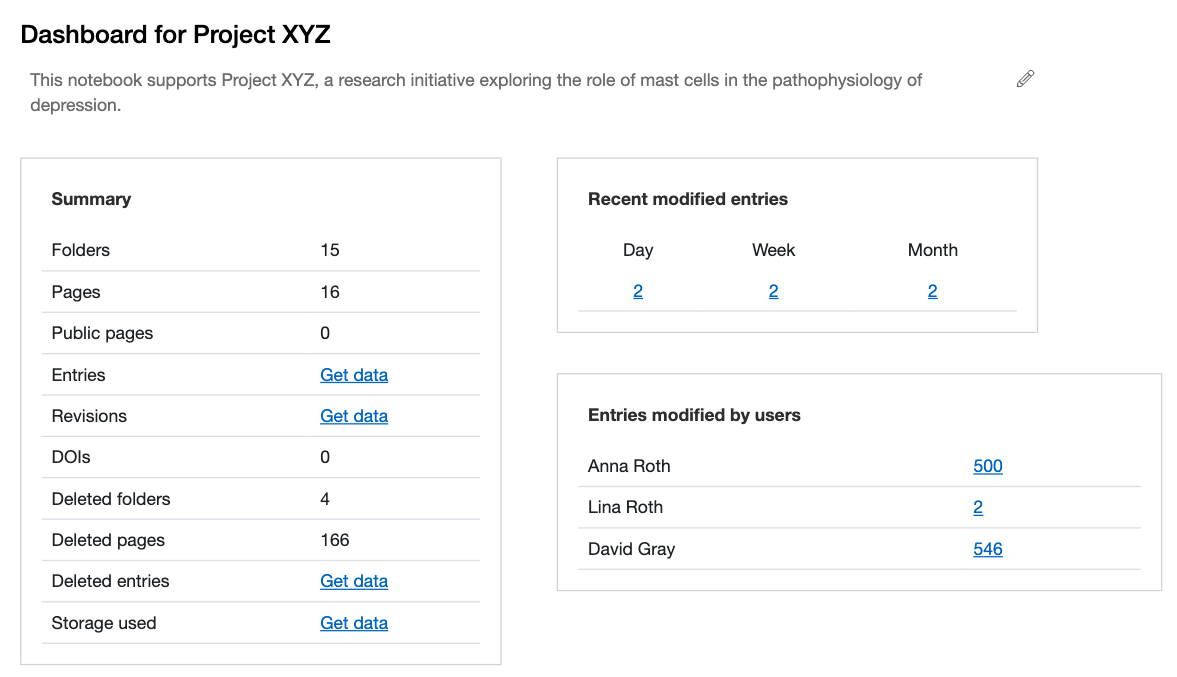Click Get data next to Revisions
The width and height of the screenshot is (1177, 677).
(354, 415)
